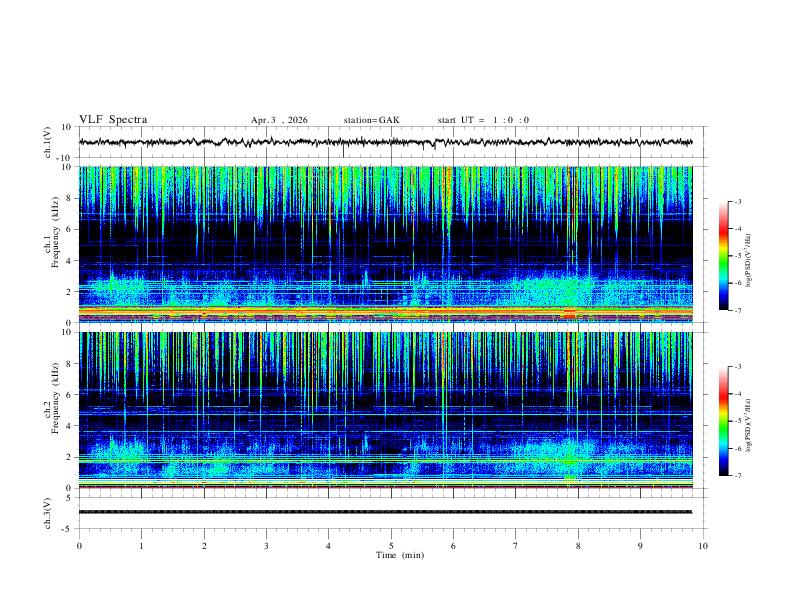Click the "Time (min)" x-axis label
Image resolution: width=792 pixels, height=612 pixels.
pyautogui.click(x=400, y=555)
